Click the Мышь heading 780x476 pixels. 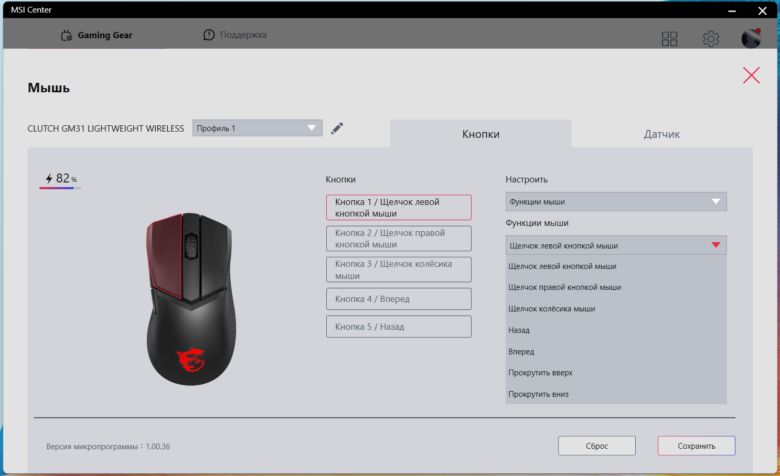[x=49, y=88]
